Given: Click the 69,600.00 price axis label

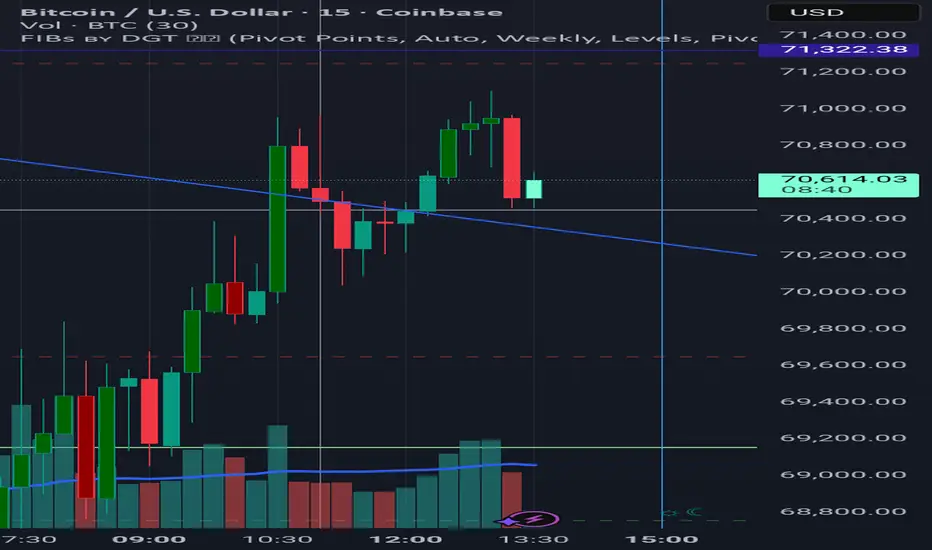Looking at the screenshot, I should (843, 364).
